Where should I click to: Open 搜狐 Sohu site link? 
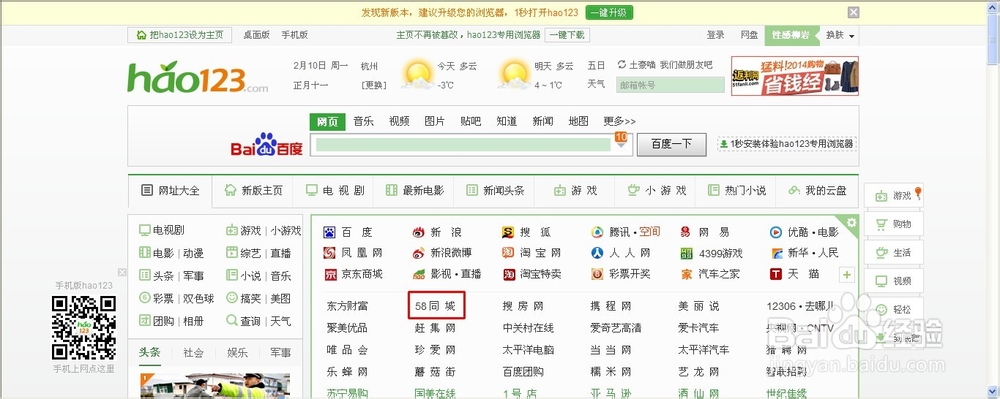point(526,232)
